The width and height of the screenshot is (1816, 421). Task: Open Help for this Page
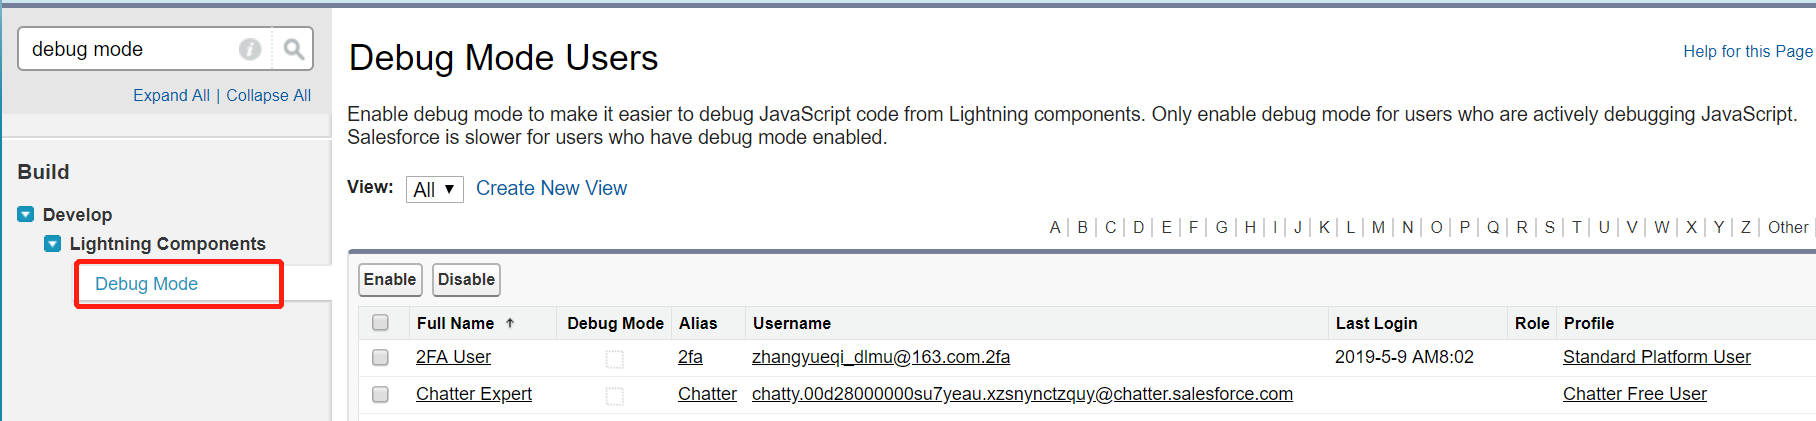1747,51
